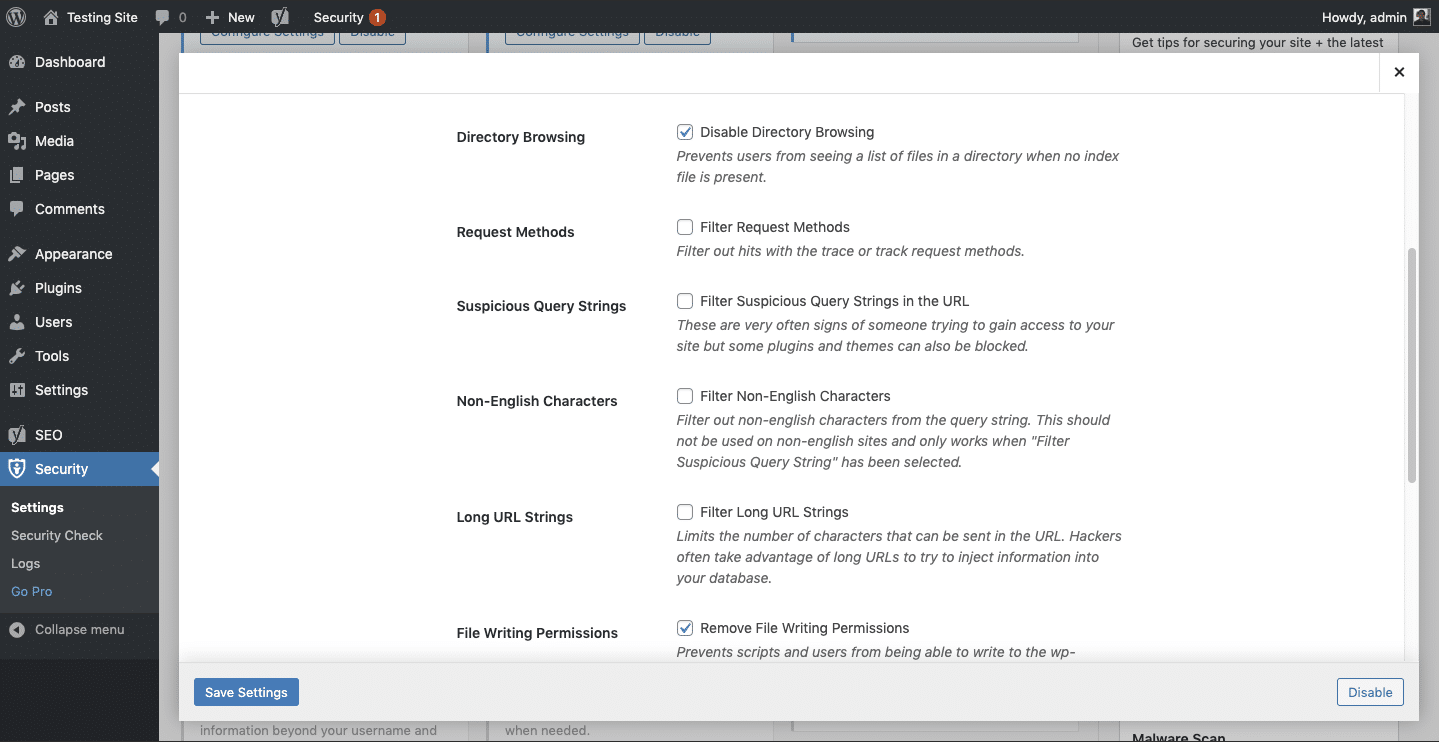
Task: Open the Howdy, admin account menu
Action: pyautogui.click(x=1376, y=17)
